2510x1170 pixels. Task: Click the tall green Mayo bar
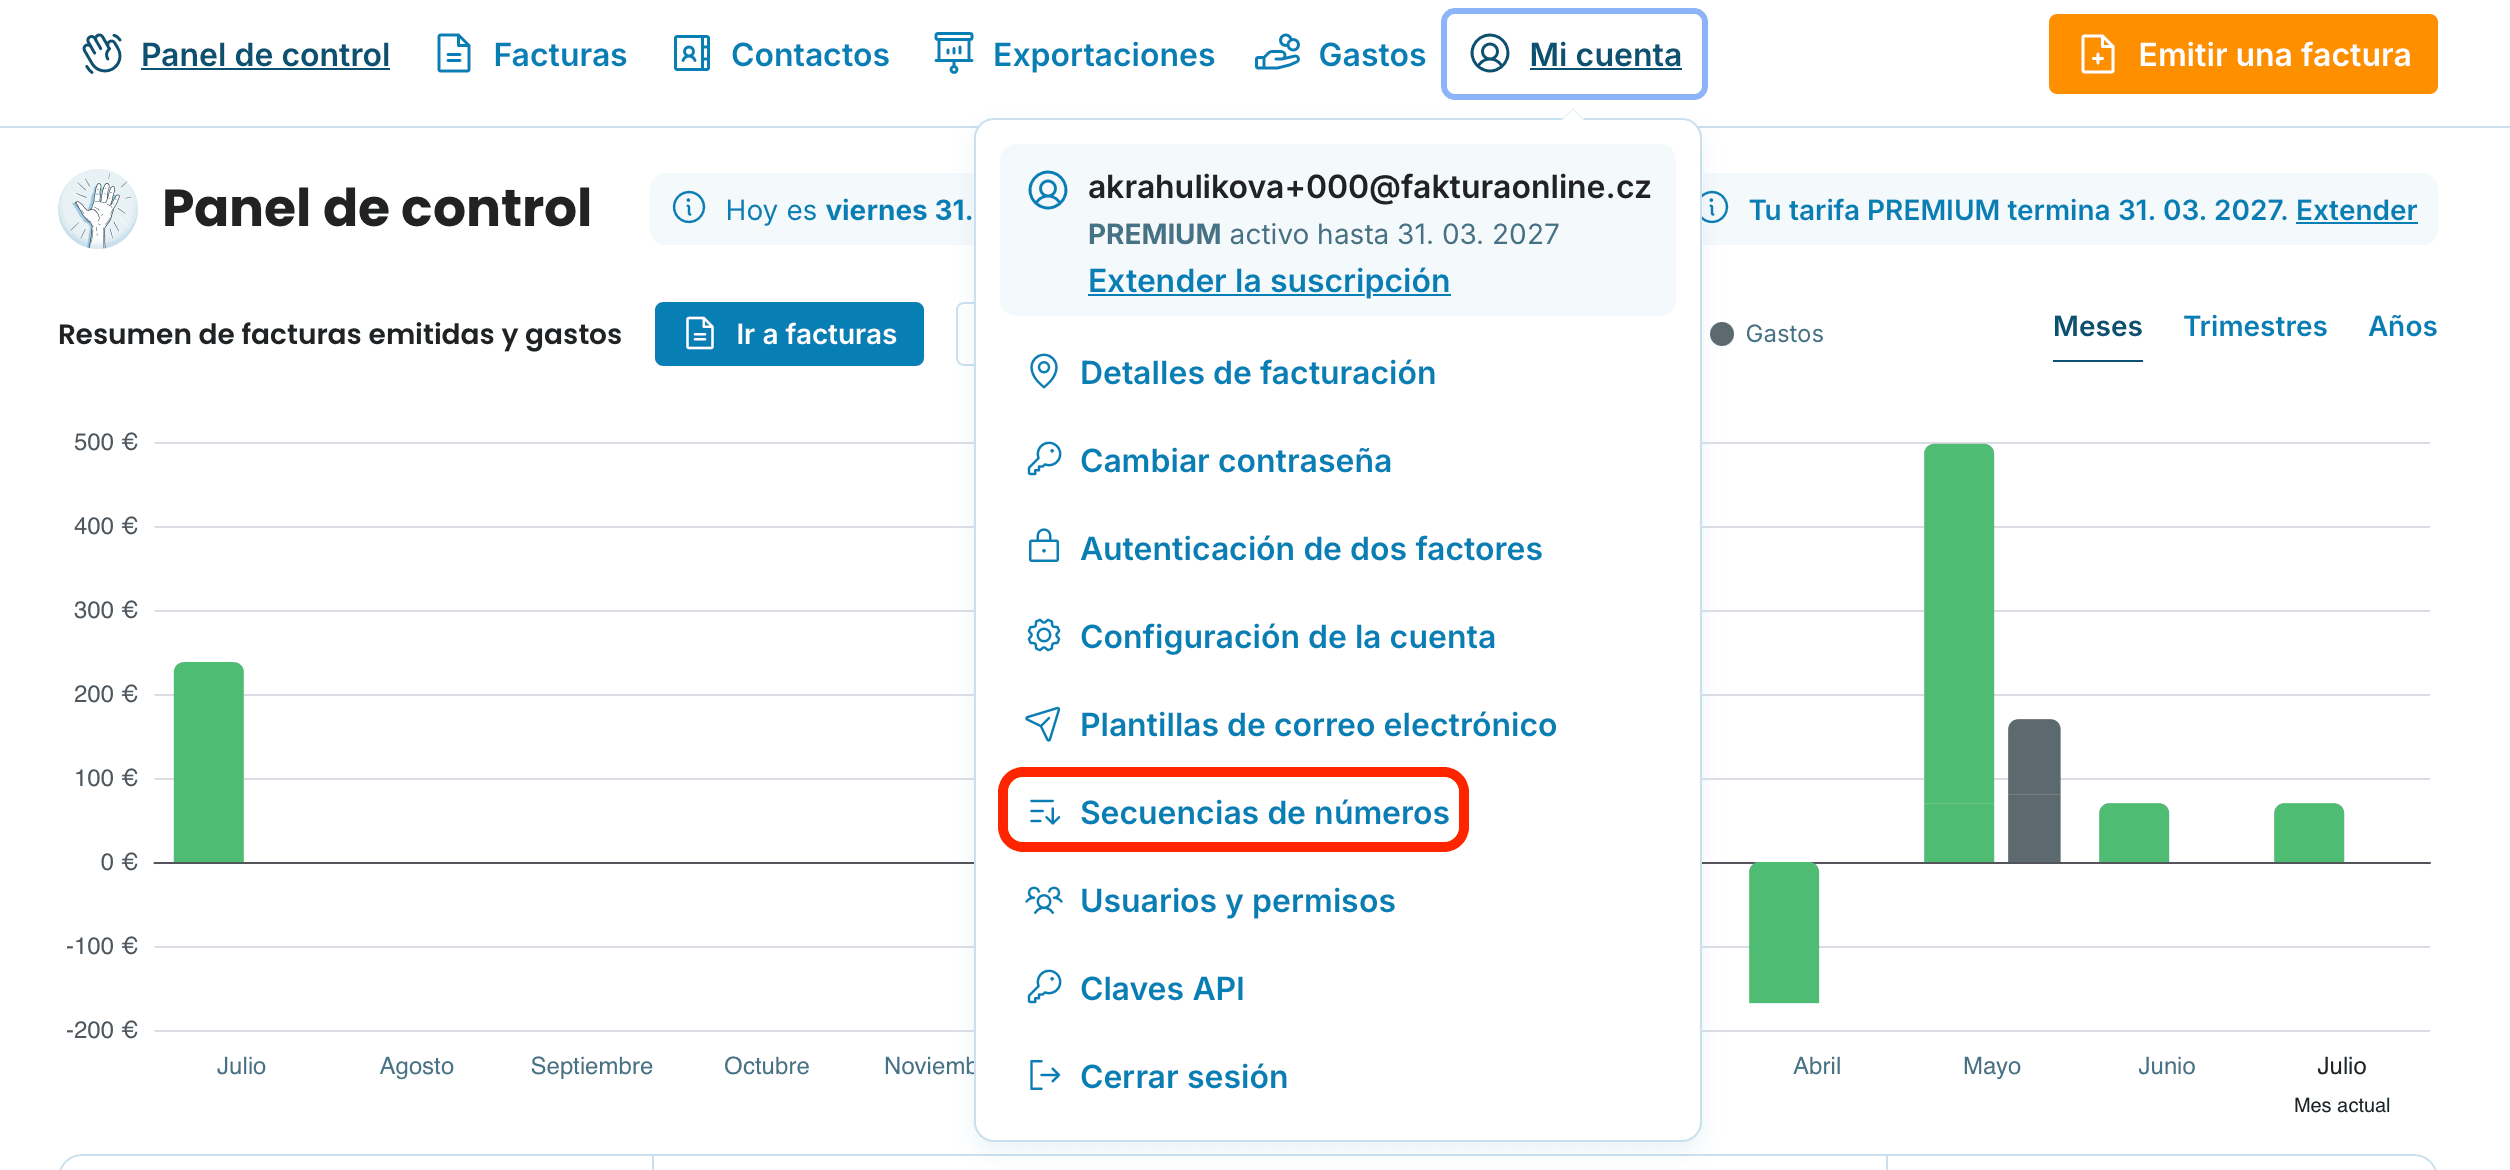(1958, 652)
